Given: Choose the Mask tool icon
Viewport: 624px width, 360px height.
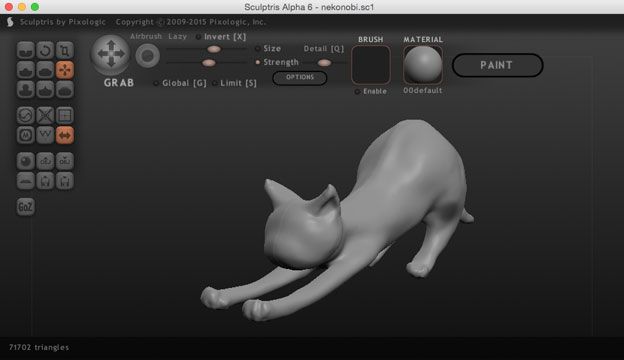Looking at the screenshot, I should pos(26,135).
